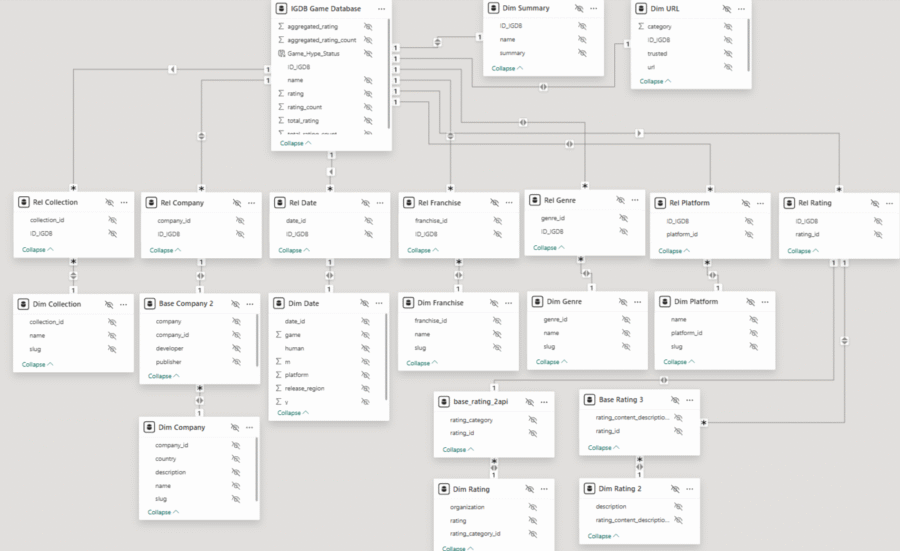This screenshot has height=551, width=900.
Task: Click the Base Rating 3 table icon
Action: click(590, 400)
